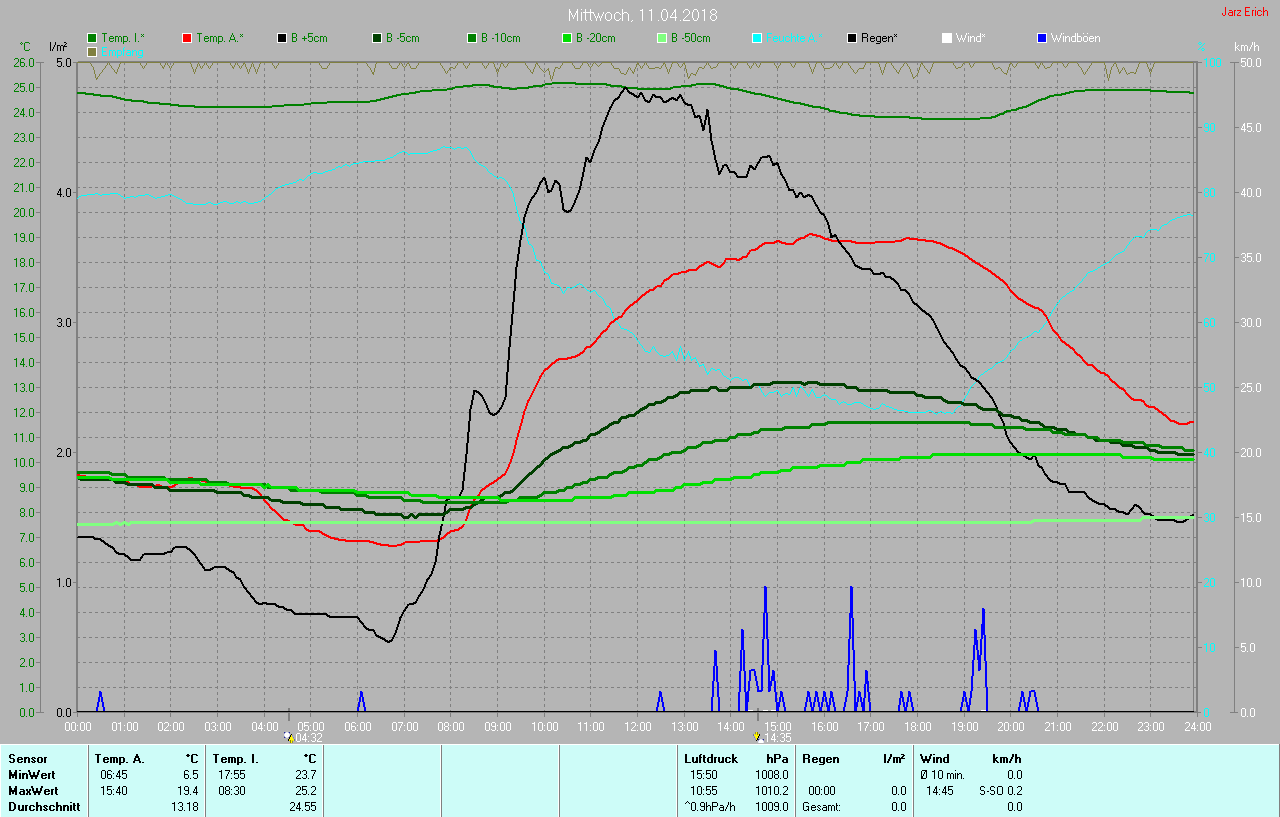1280x817 pixels.
Task: Click the blue Windböen legend square
Action: click(1042, 38)
